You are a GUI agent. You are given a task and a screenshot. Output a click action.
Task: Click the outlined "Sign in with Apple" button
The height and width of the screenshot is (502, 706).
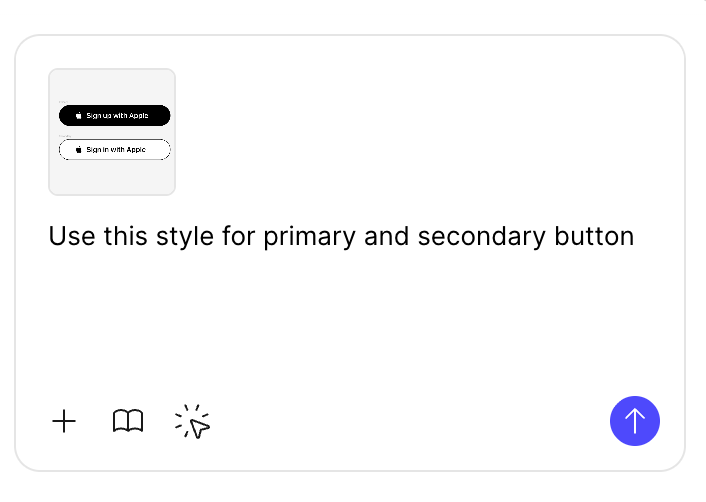(x=114, y=150)
